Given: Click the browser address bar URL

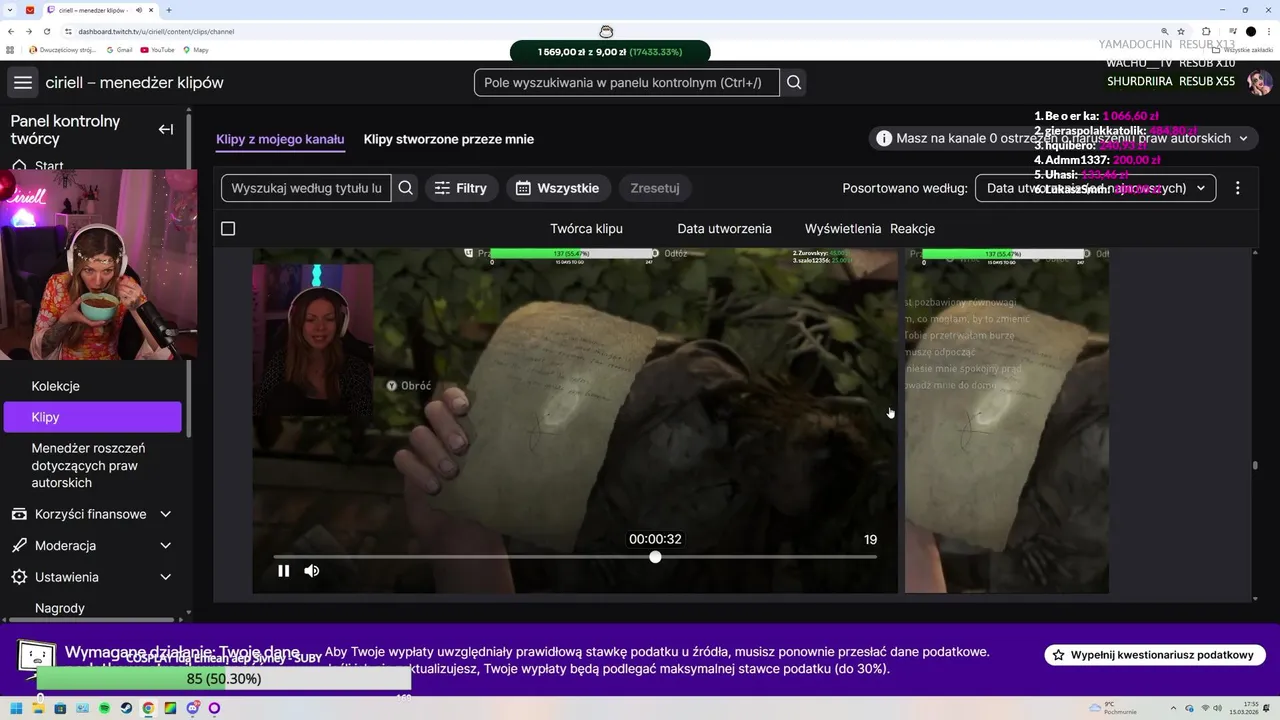Looking at the screenshot, I should click(156, 31).
